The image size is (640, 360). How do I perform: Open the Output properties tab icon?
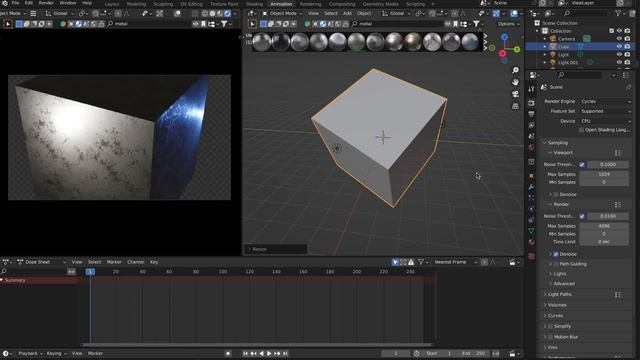(x=531, y=114)
